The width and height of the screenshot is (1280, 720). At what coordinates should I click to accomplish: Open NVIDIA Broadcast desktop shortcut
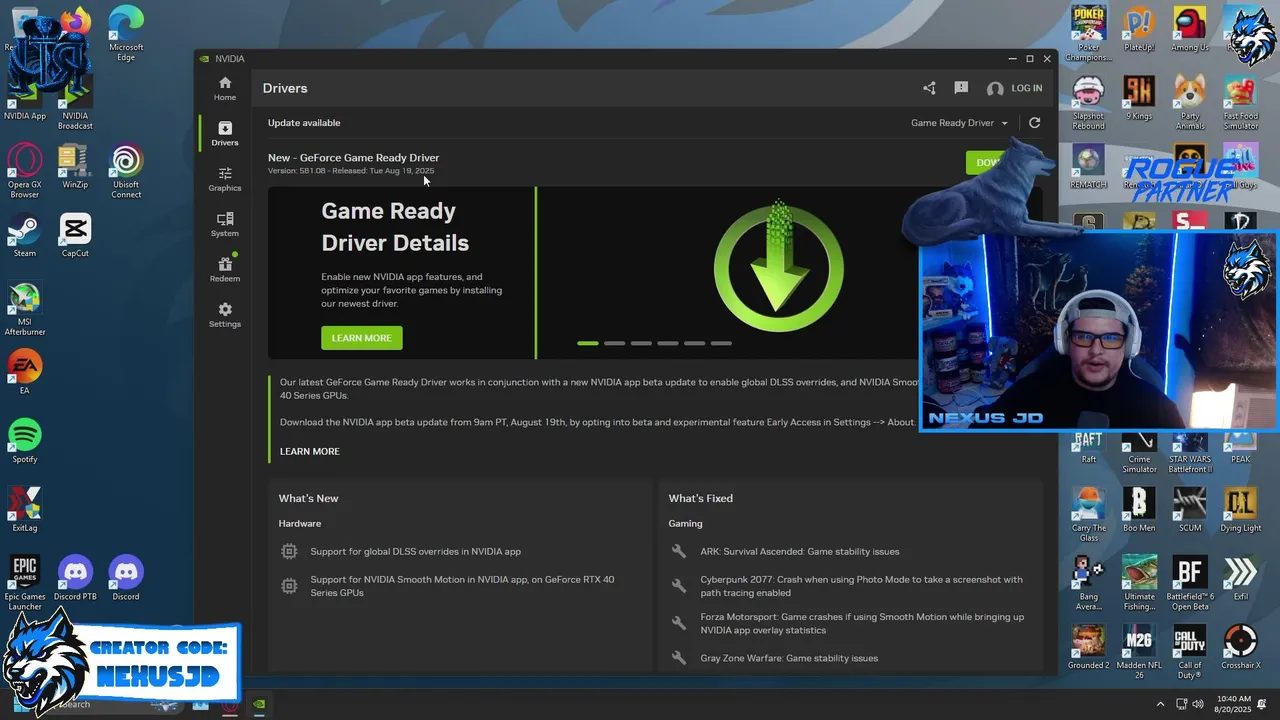pos(75,103)
